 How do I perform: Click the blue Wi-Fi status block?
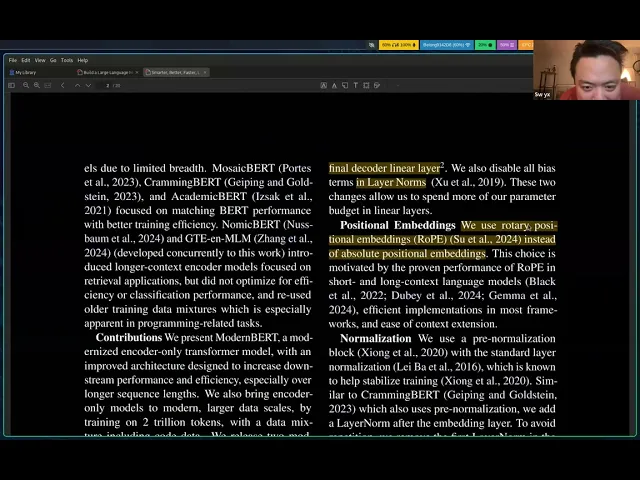447,45
